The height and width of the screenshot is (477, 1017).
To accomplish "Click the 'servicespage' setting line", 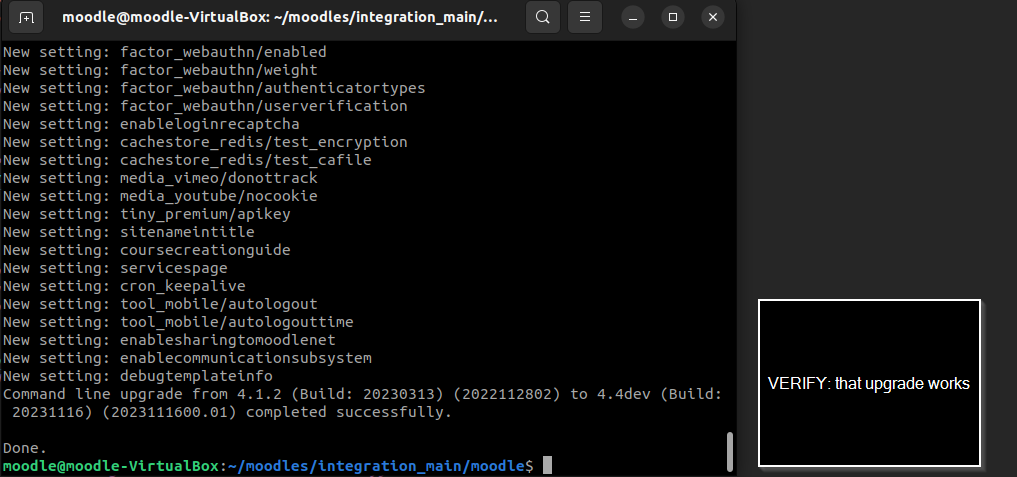I will pos(115,268).
